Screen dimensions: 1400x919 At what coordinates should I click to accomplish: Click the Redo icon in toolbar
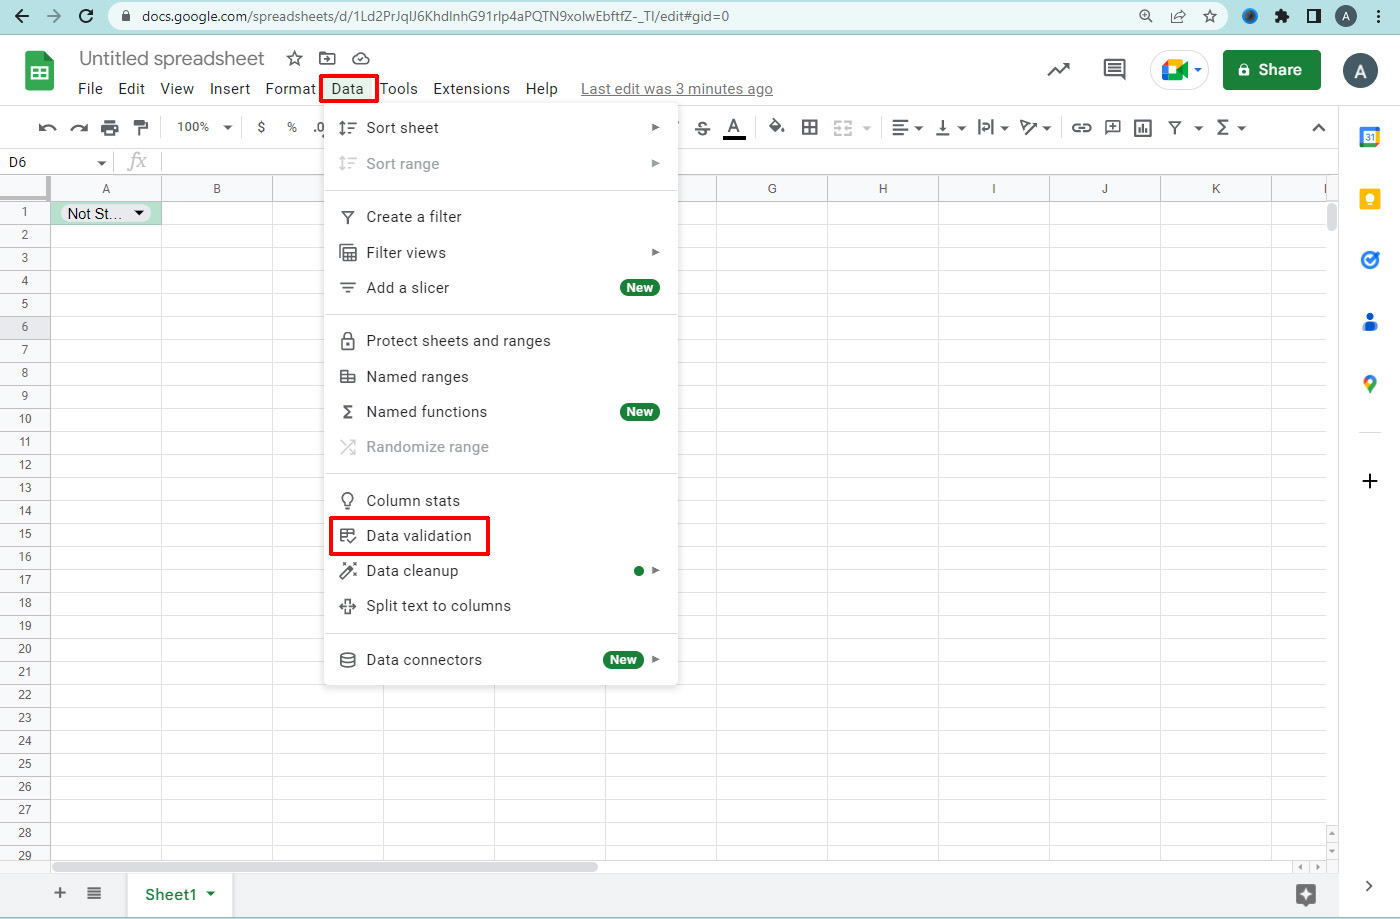click(x=79, y=128)
